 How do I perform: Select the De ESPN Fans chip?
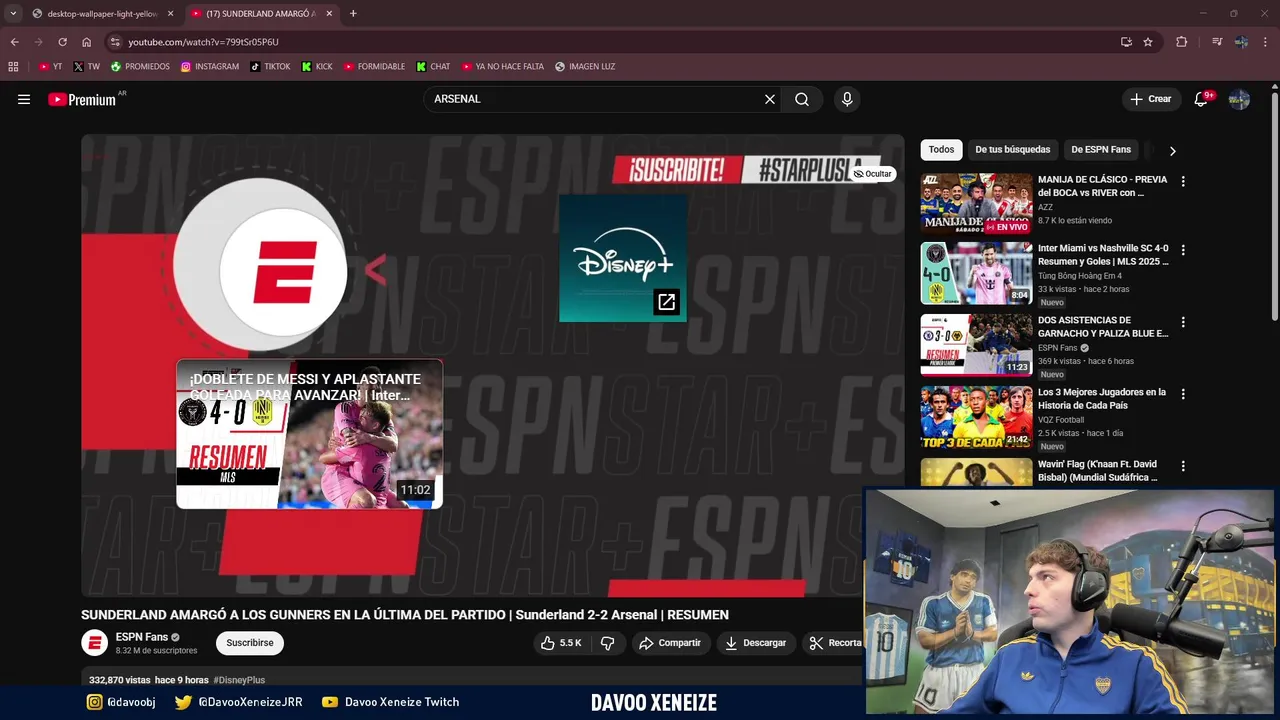[x=1101, y=150]
